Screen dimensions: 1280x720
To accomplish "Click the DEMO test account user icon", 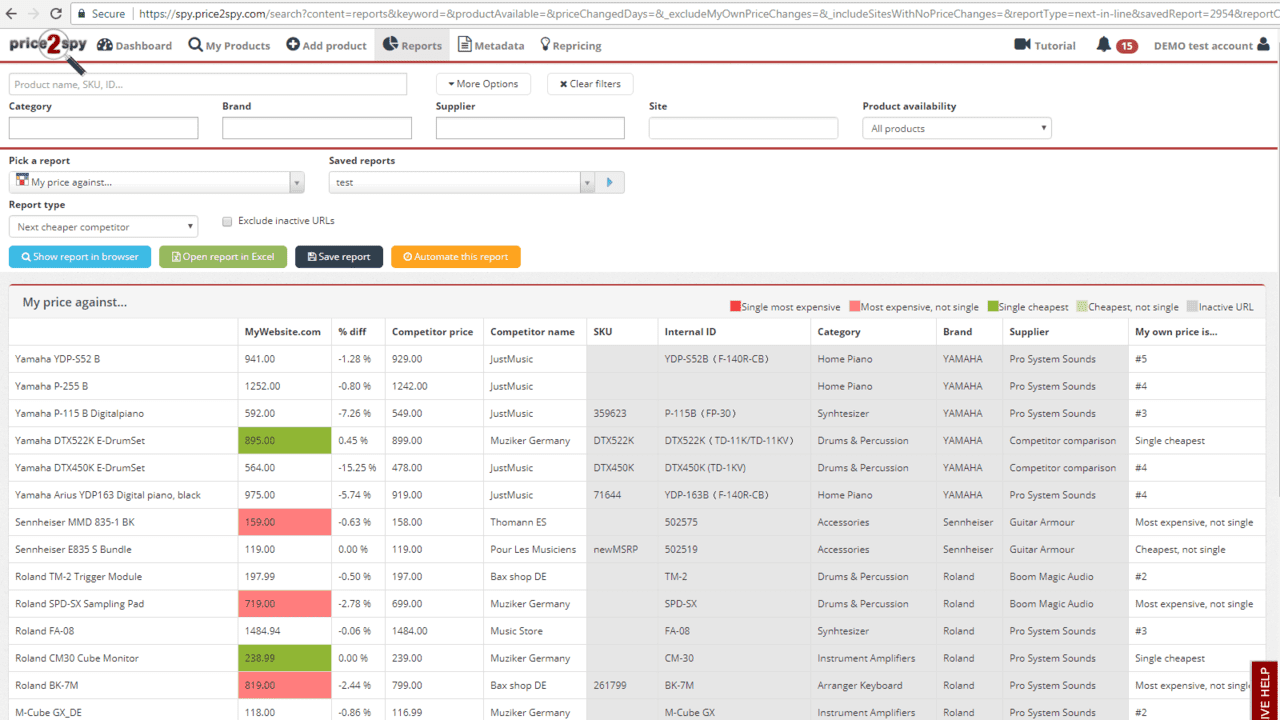I will pos(1264,45).
